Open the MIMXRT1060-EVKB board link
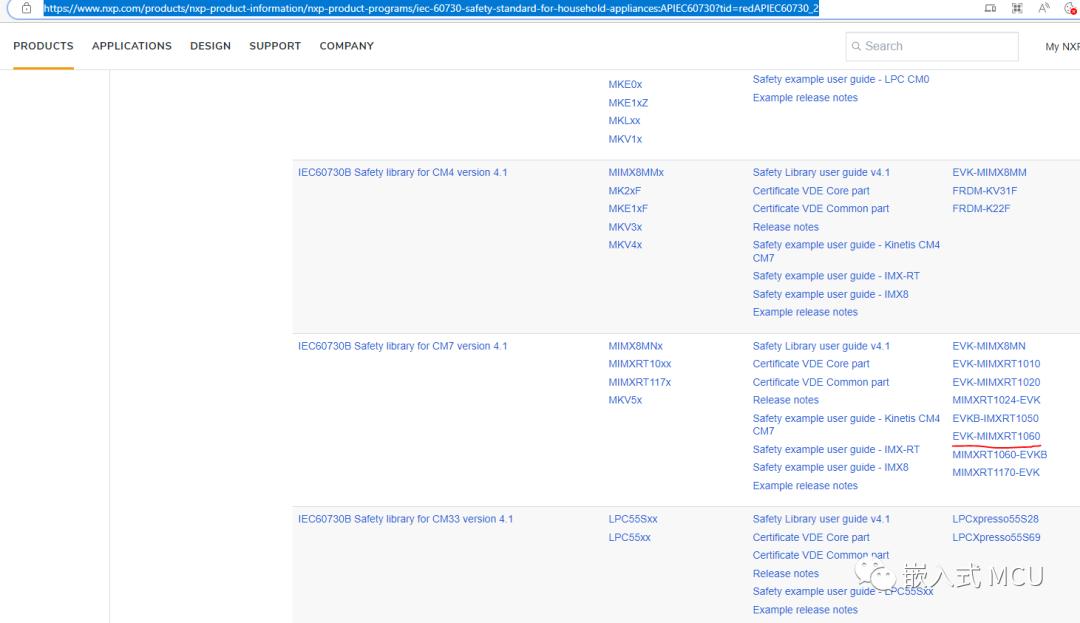 [999, 454]
